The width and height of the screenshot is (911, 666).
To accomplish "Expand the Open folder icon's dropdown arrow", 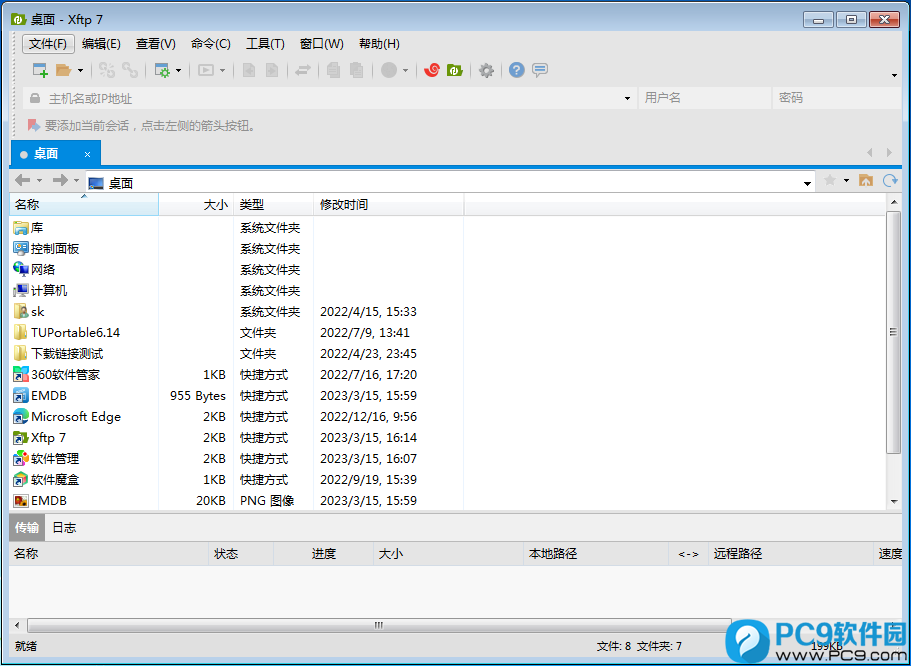I will (80, 71).
